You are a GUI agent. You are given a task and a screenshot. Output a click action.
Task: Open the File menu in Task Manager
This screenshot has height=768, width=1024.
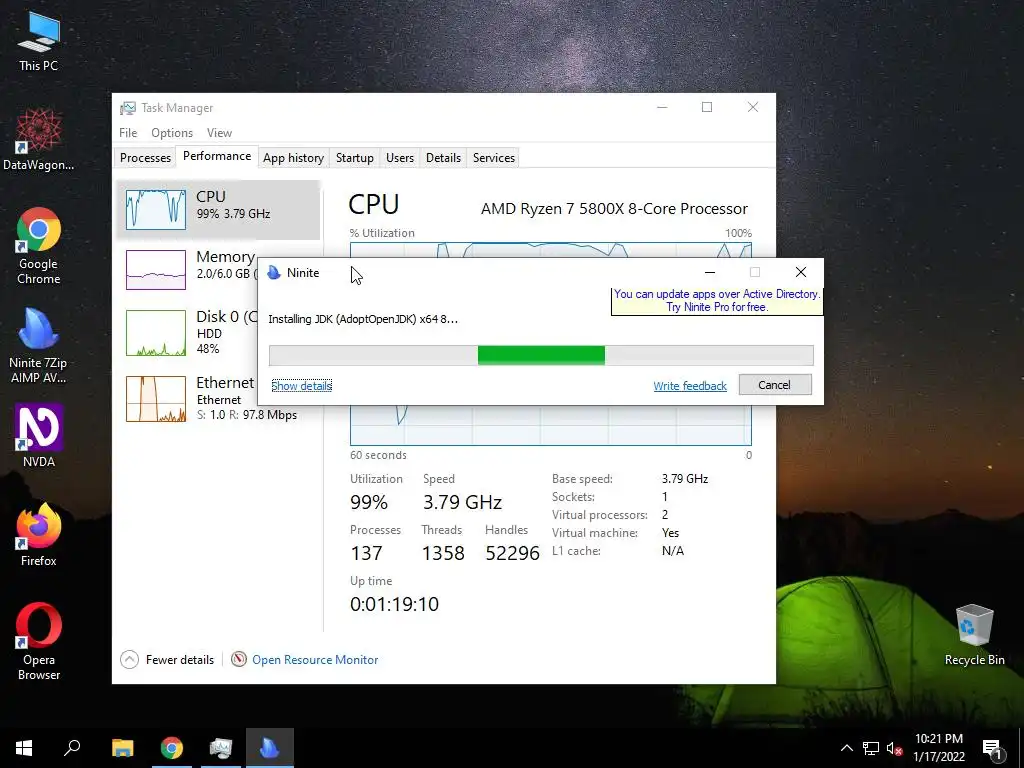tap(128, 133)
